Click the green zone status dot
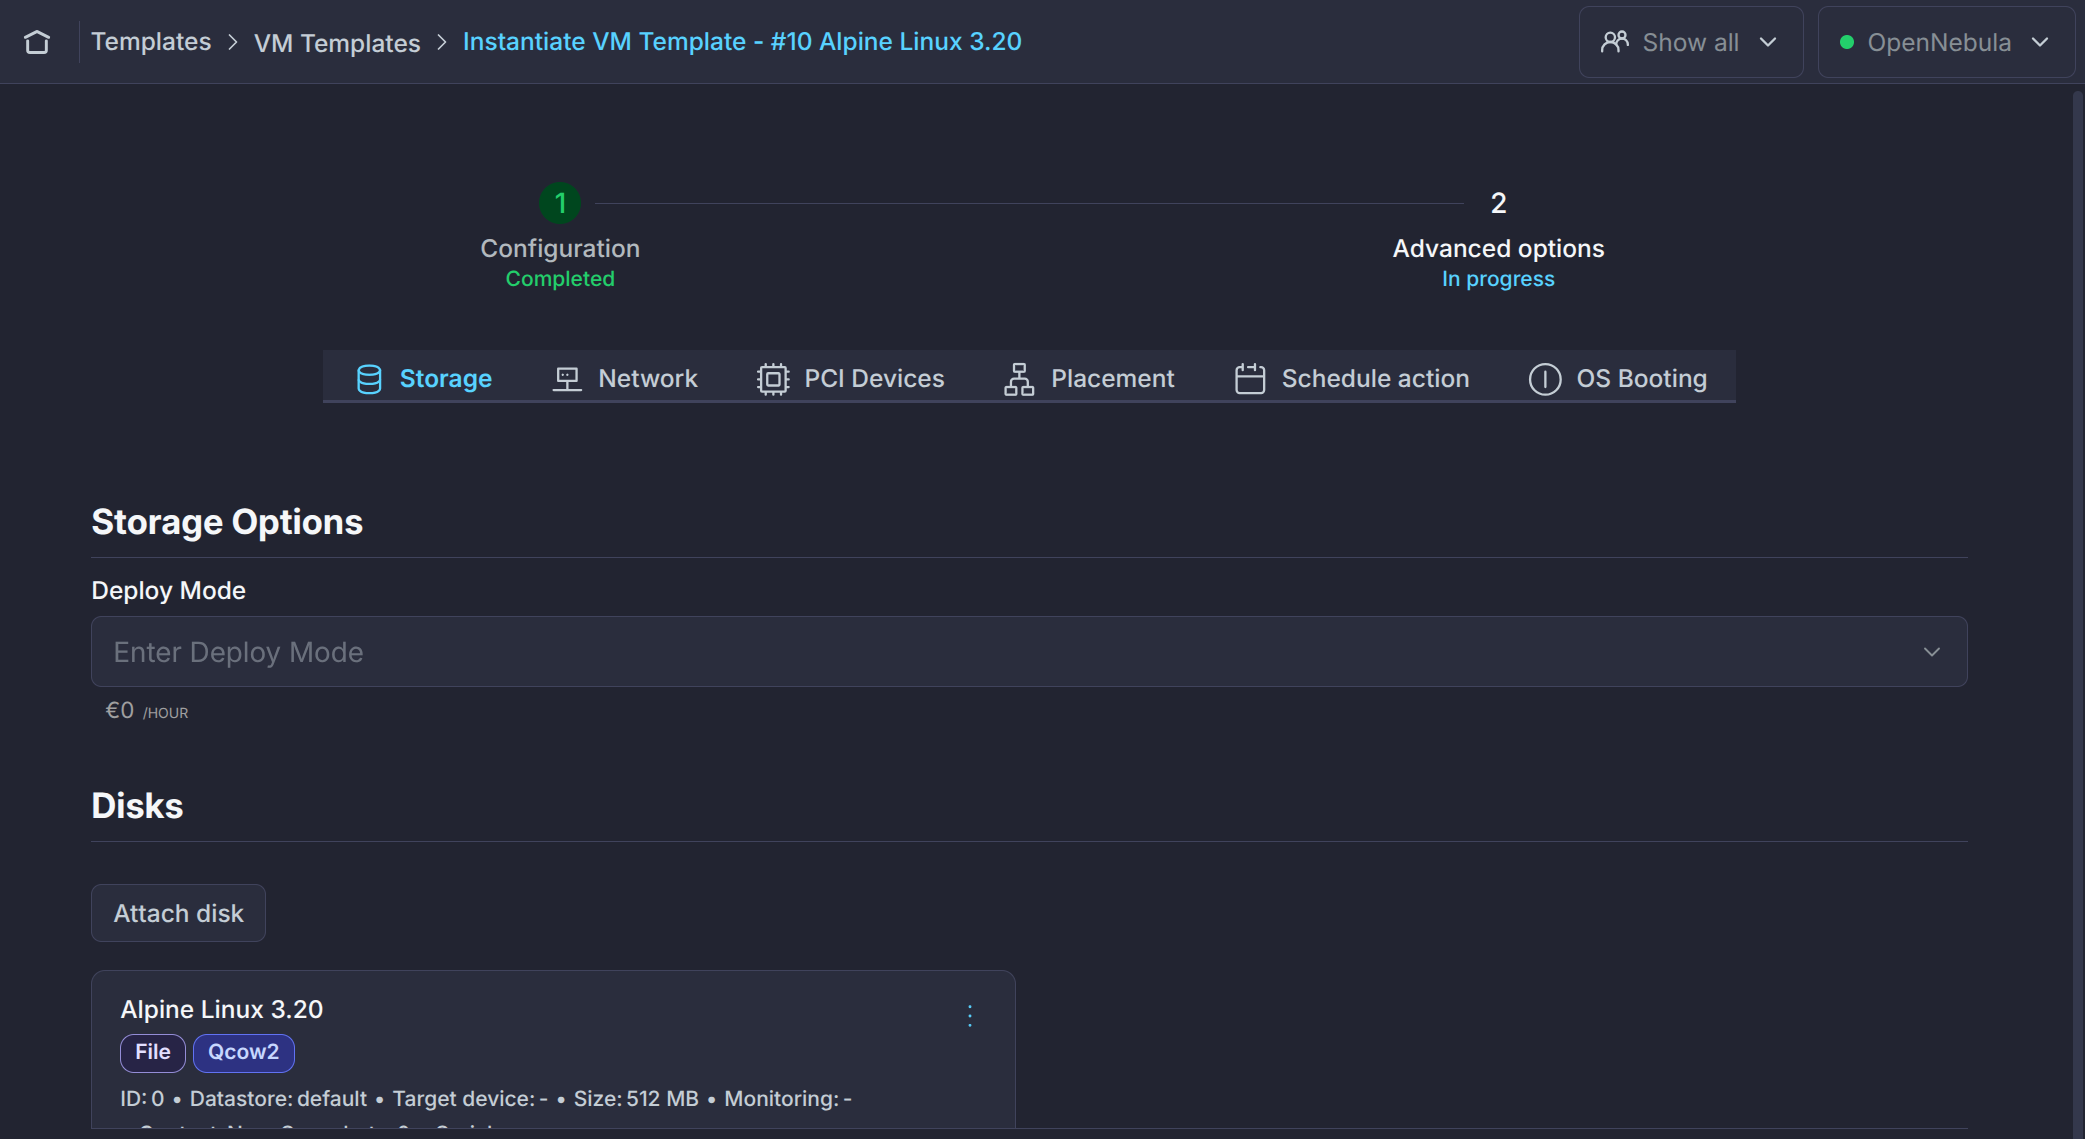 1847,42
